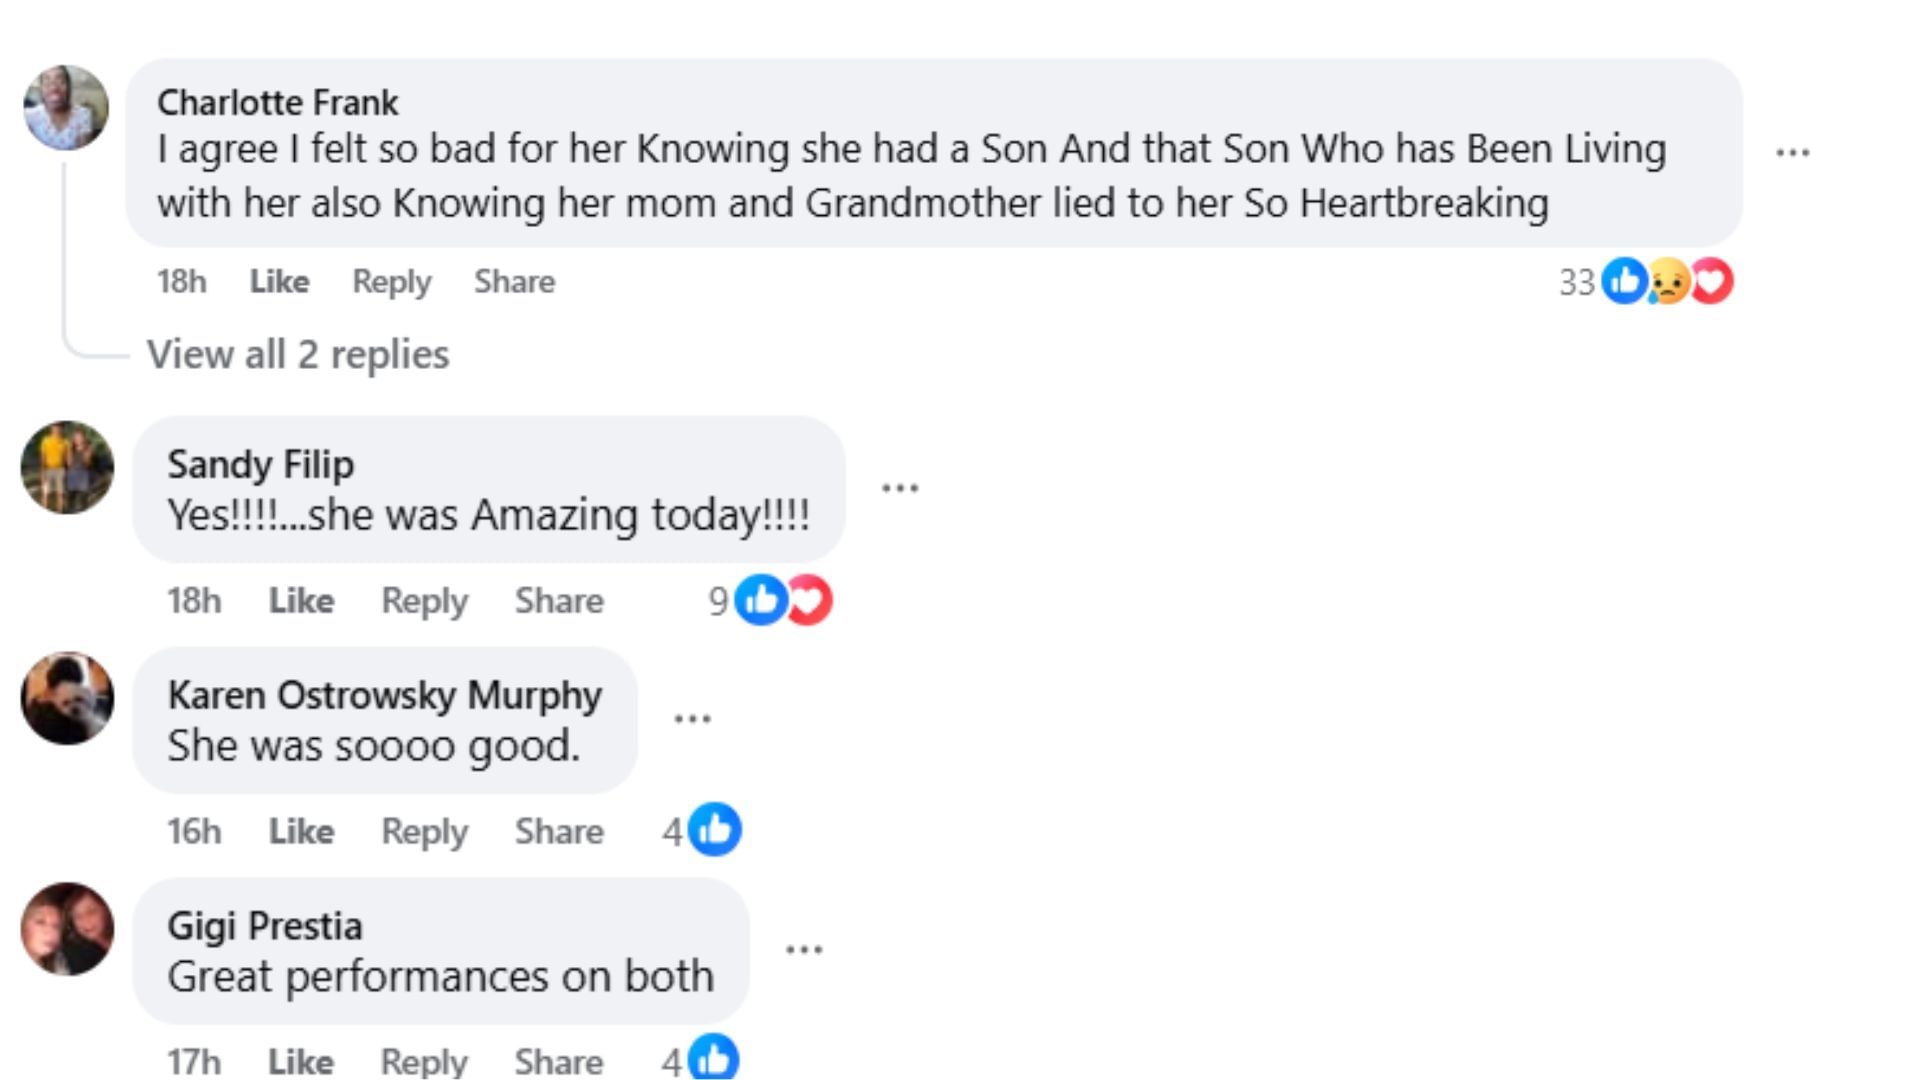The image size is (1920, 1080).
Task: Like Sandy Filip's comment
Action: (301, 601)
